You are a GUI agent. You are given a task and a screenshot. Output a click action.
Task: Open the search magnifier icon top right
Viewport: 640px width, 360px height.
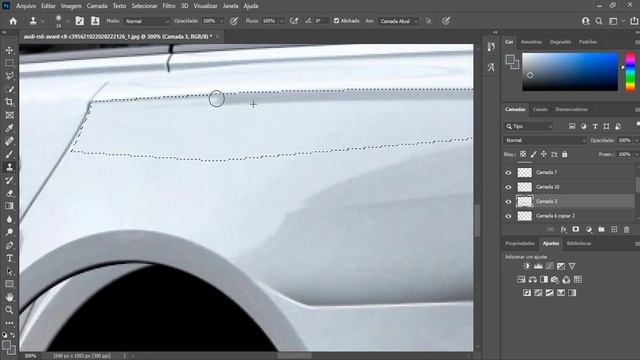pyautogui.click(x=599, y=21)
